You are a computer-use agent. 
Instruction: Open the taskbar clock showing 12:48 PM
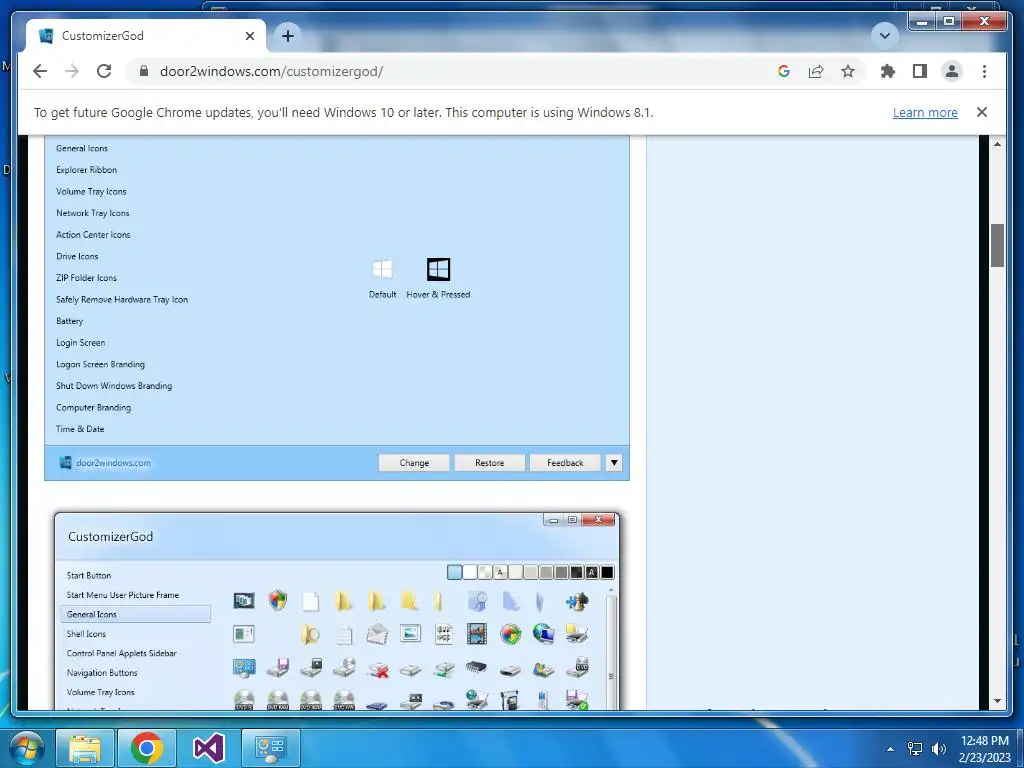984,748
